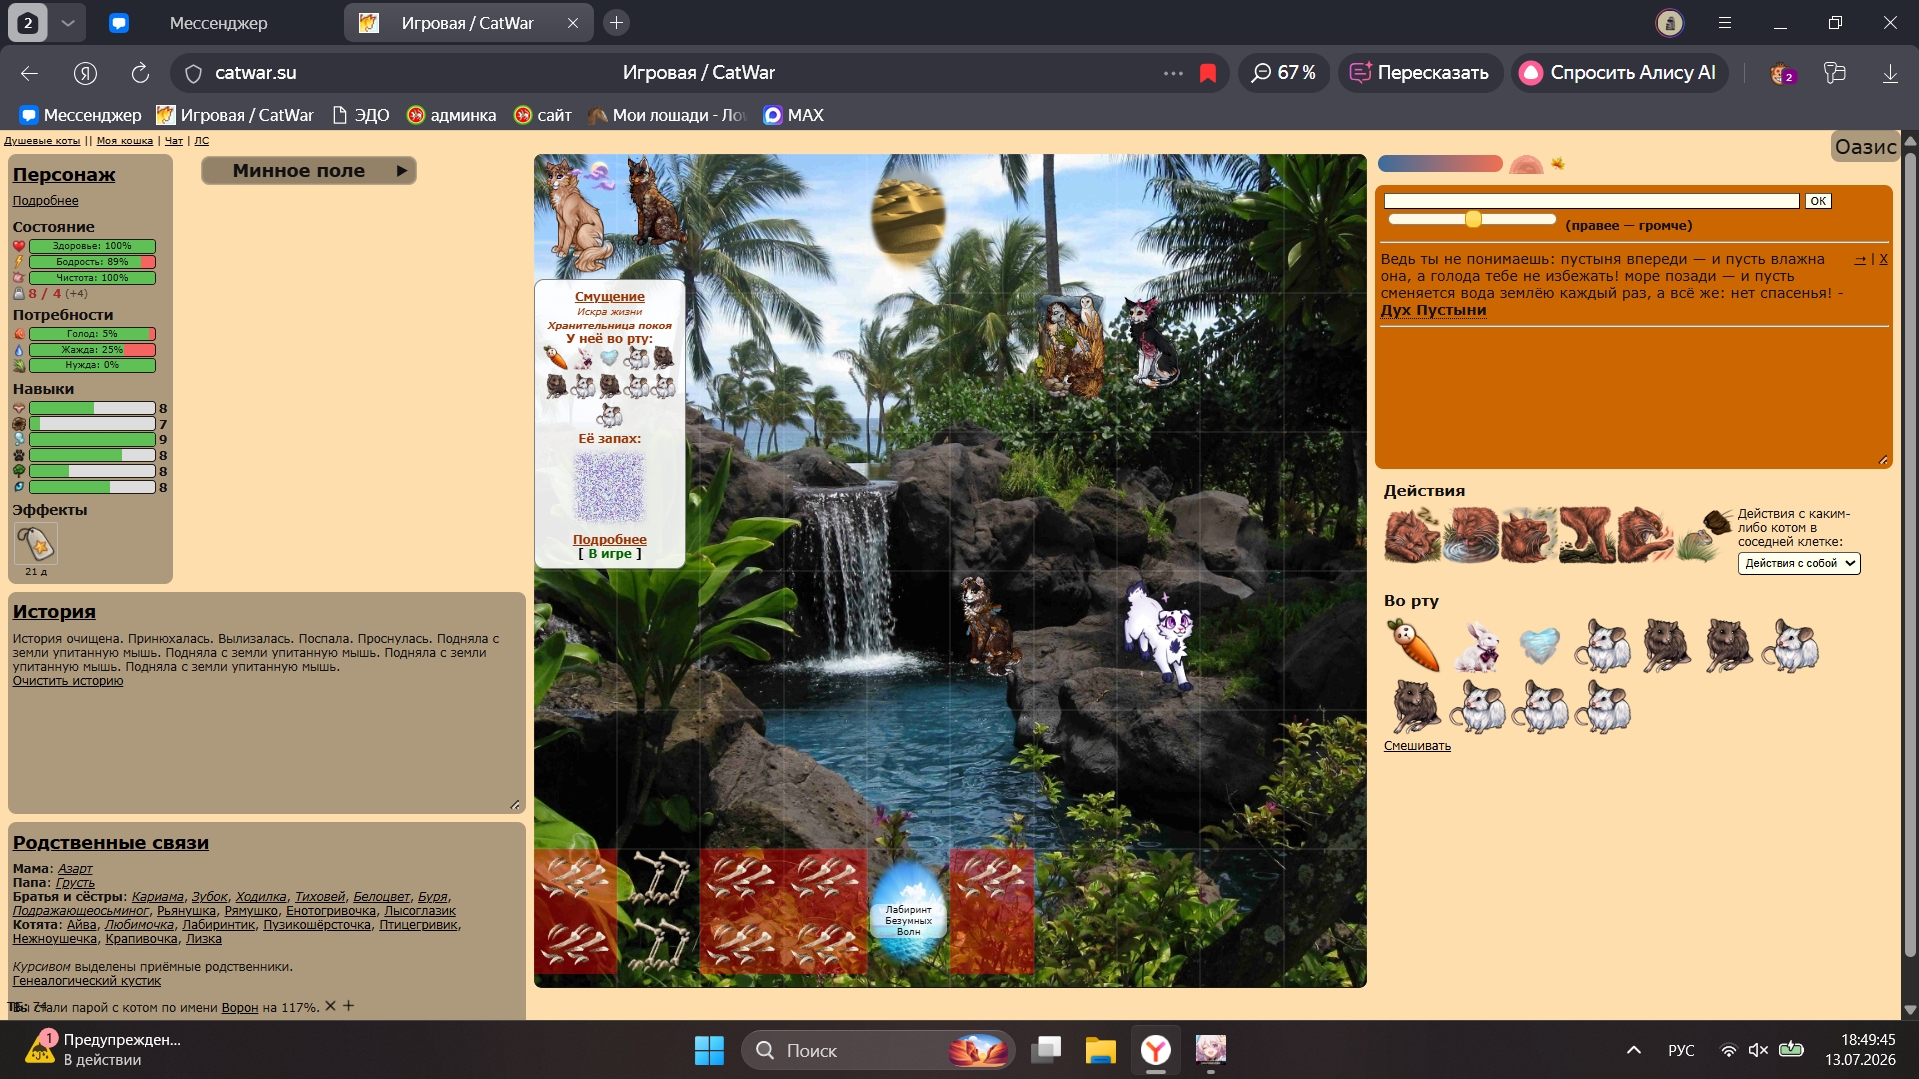Screen dimensions: 1919x1079
Task: Open the Wi-Fi network tray icon
Action: (1728, 1050)
